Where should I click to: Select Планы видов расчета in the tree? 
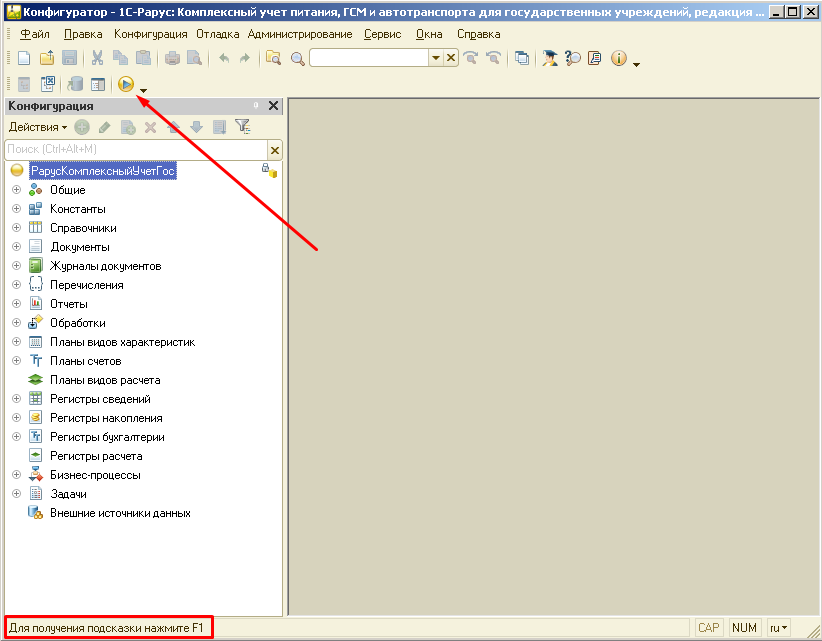pyautogui.click(x=105, y=380)
